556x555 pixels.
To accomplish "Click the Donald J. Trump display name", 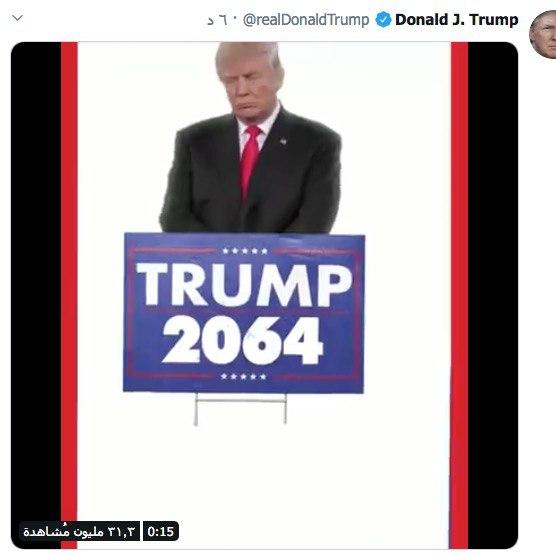I will (x=456, y=20).
